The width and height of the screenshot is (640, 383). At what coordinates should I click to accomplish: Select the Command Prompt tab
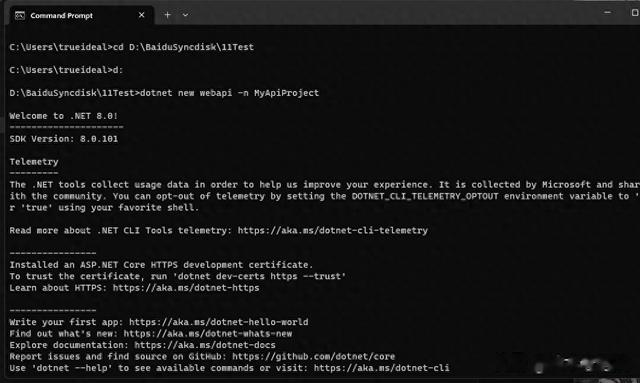(x=80, y=16)
